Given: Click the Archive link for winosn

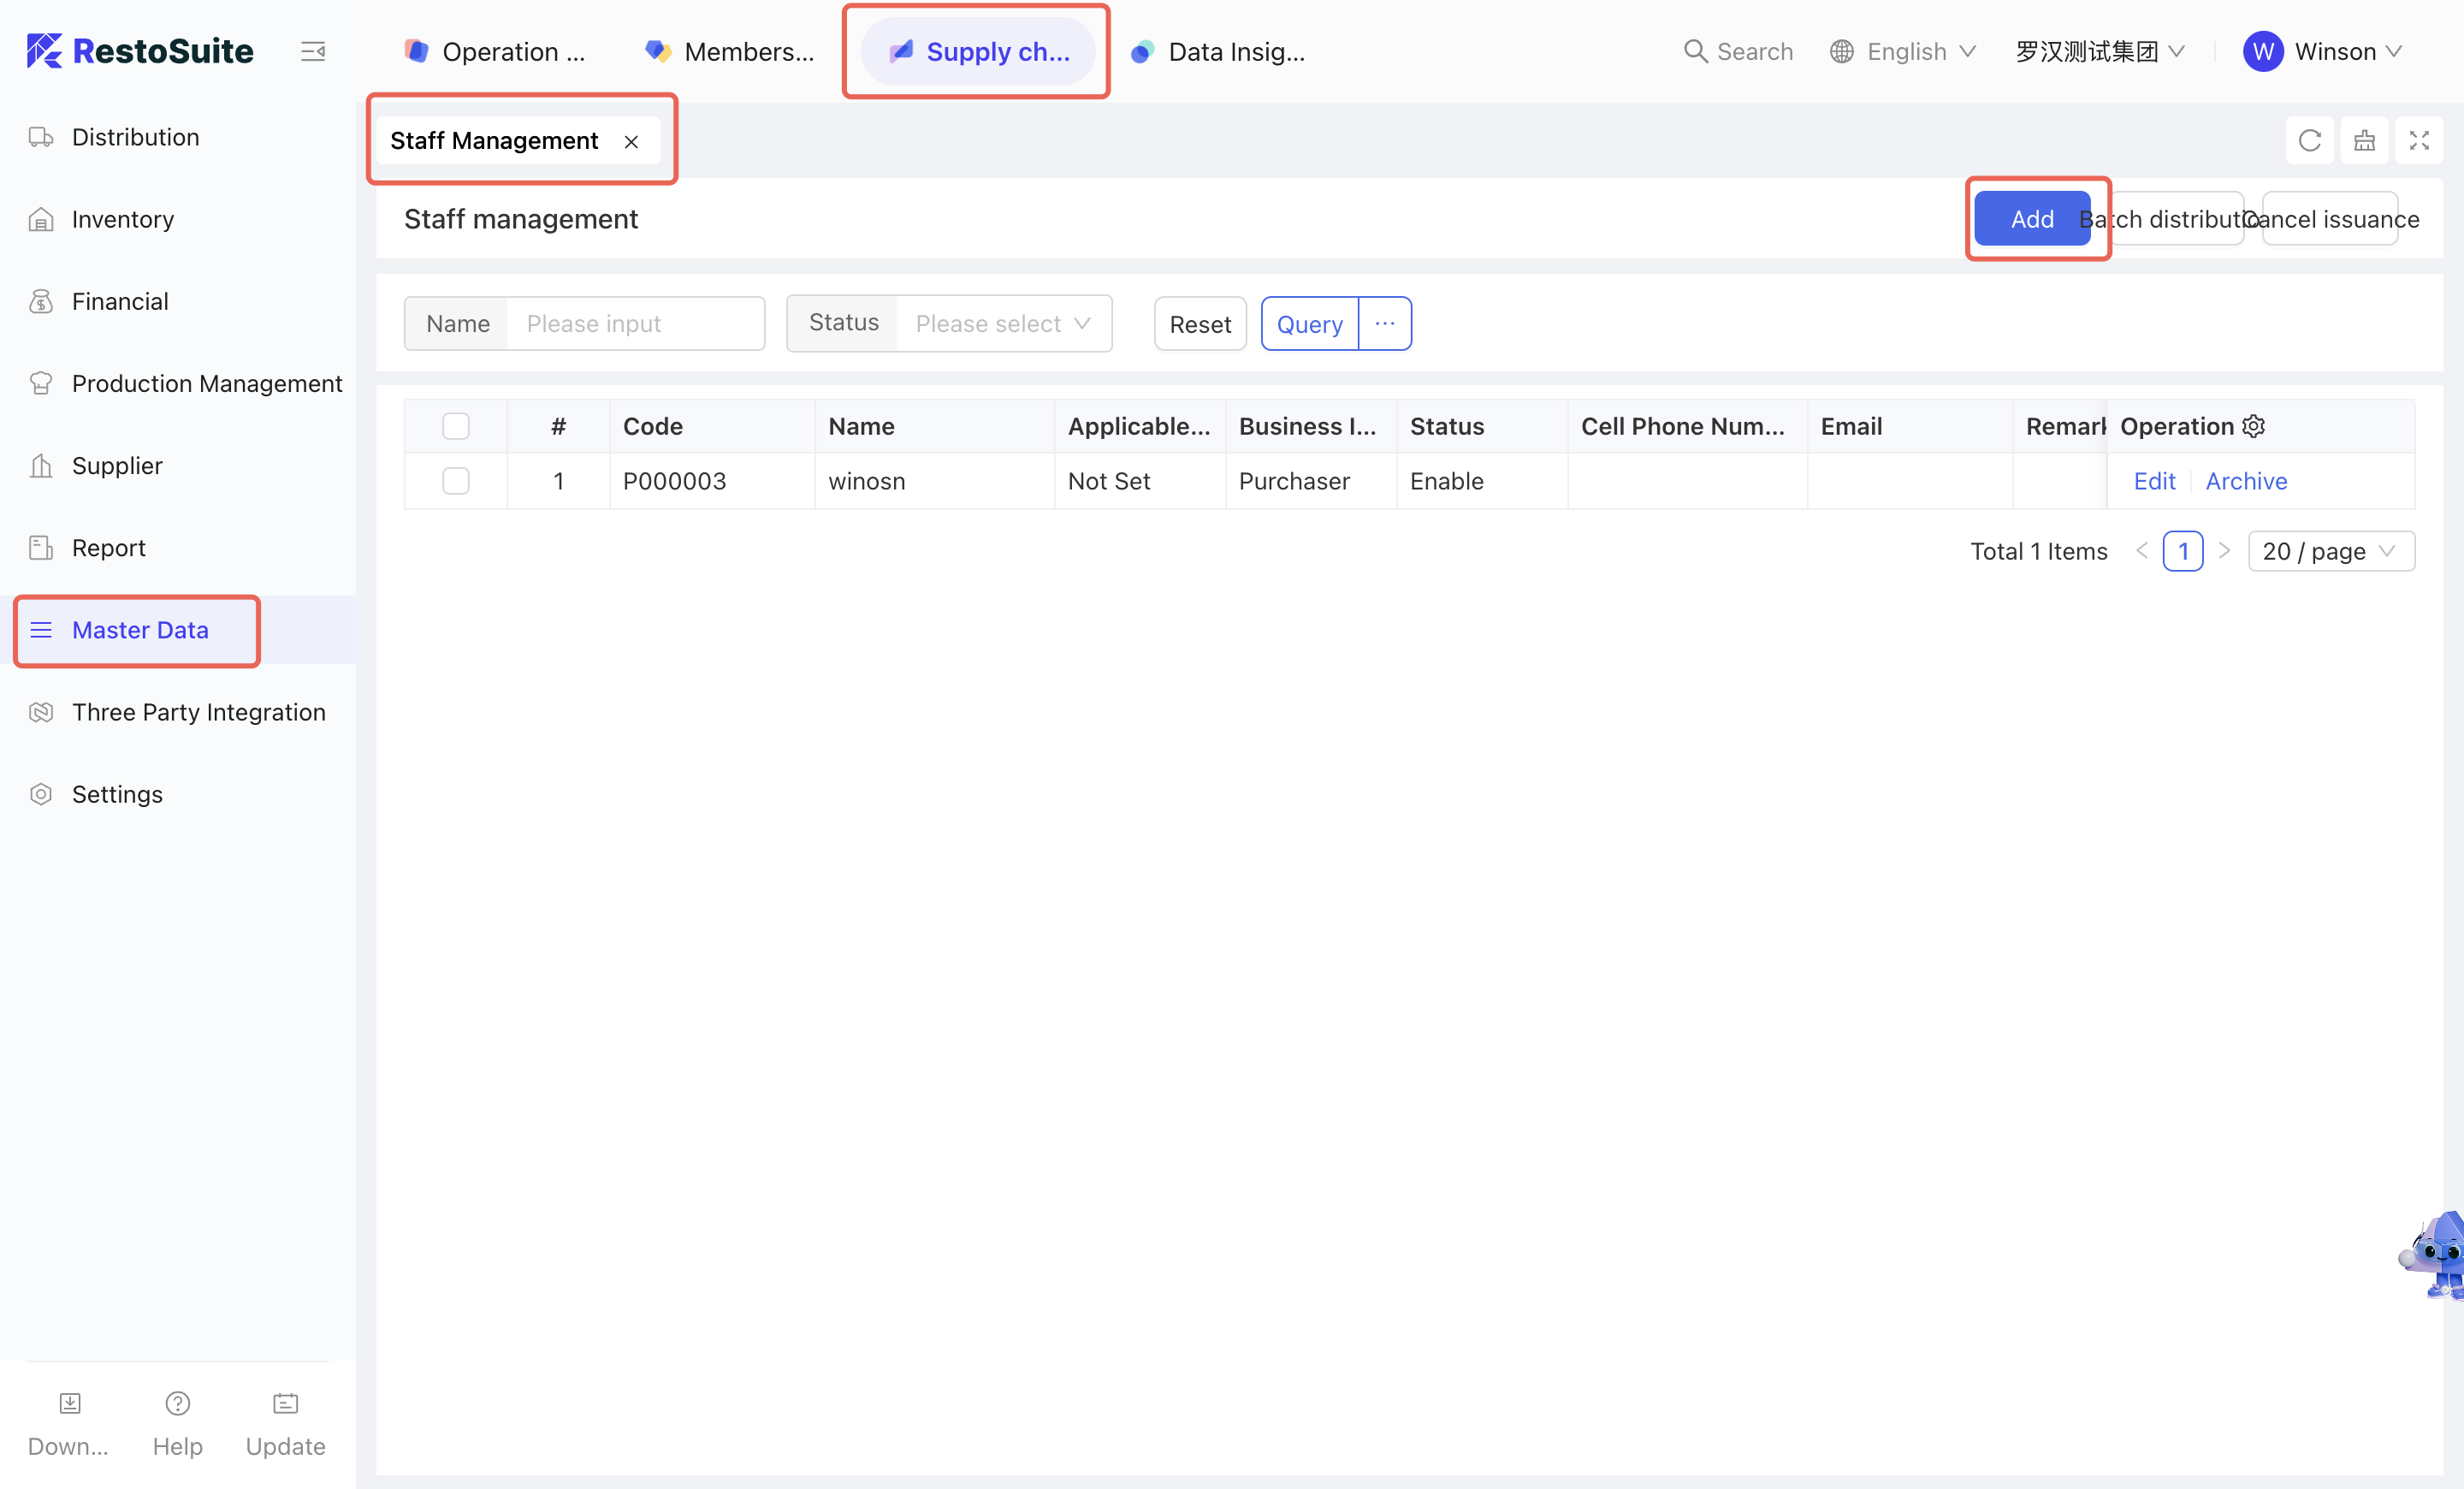Looking at the screenshot, I should click(2246, 481).
